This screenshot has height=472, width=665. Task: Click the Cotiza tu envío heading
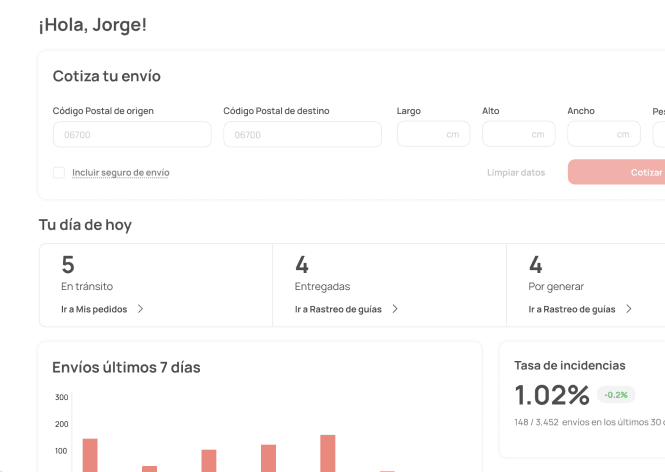pos(106,76)
